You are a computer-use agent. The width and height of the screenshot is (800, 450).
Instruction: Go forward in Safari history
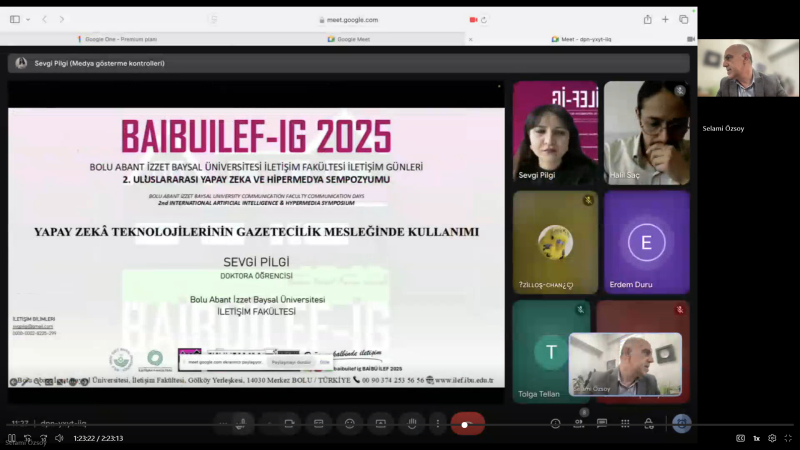(62, 19)
